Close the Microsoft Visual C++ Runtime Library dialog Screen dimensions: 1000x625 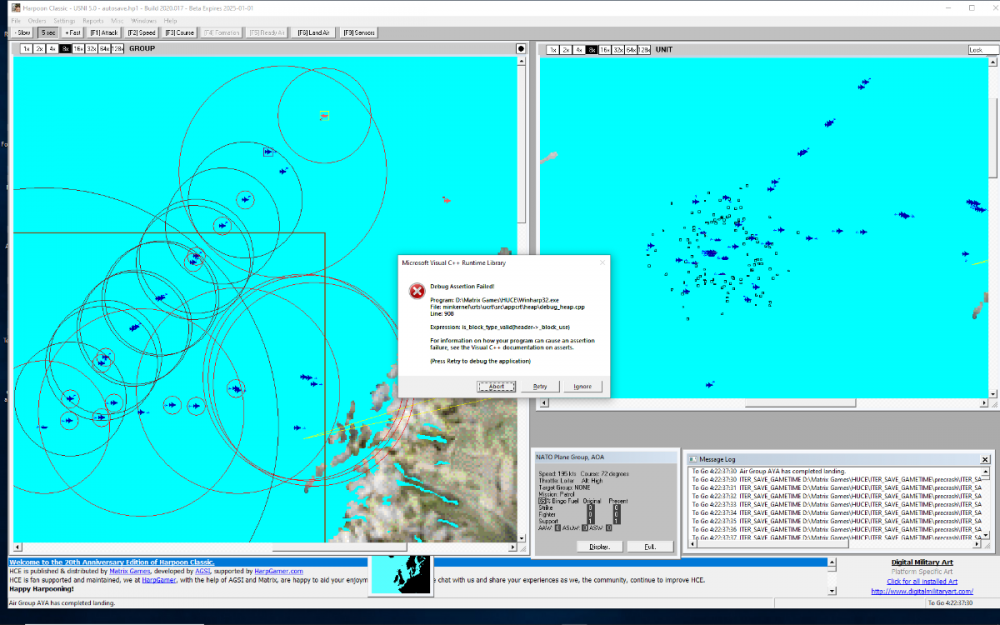coord(602,263)
